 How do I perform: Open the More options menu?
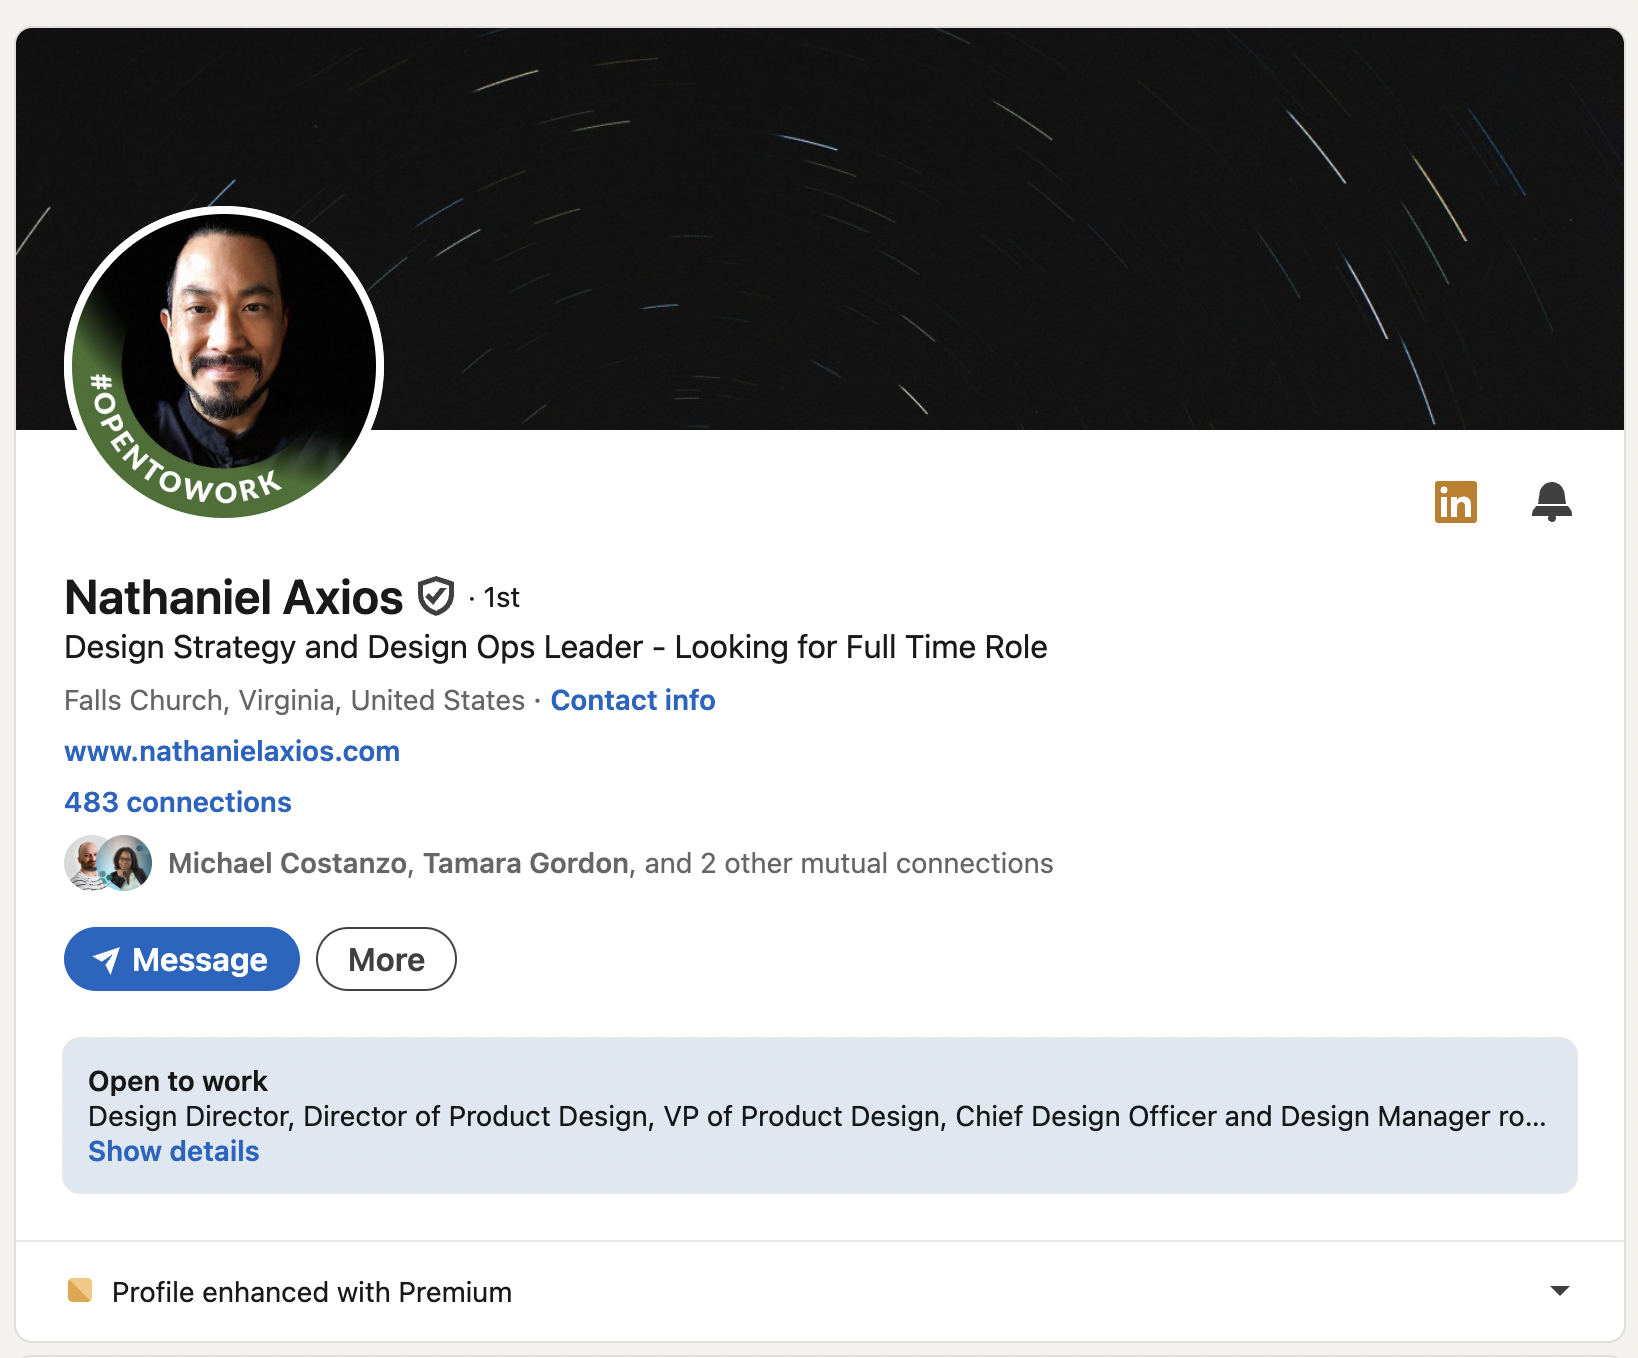click(386, 959)
